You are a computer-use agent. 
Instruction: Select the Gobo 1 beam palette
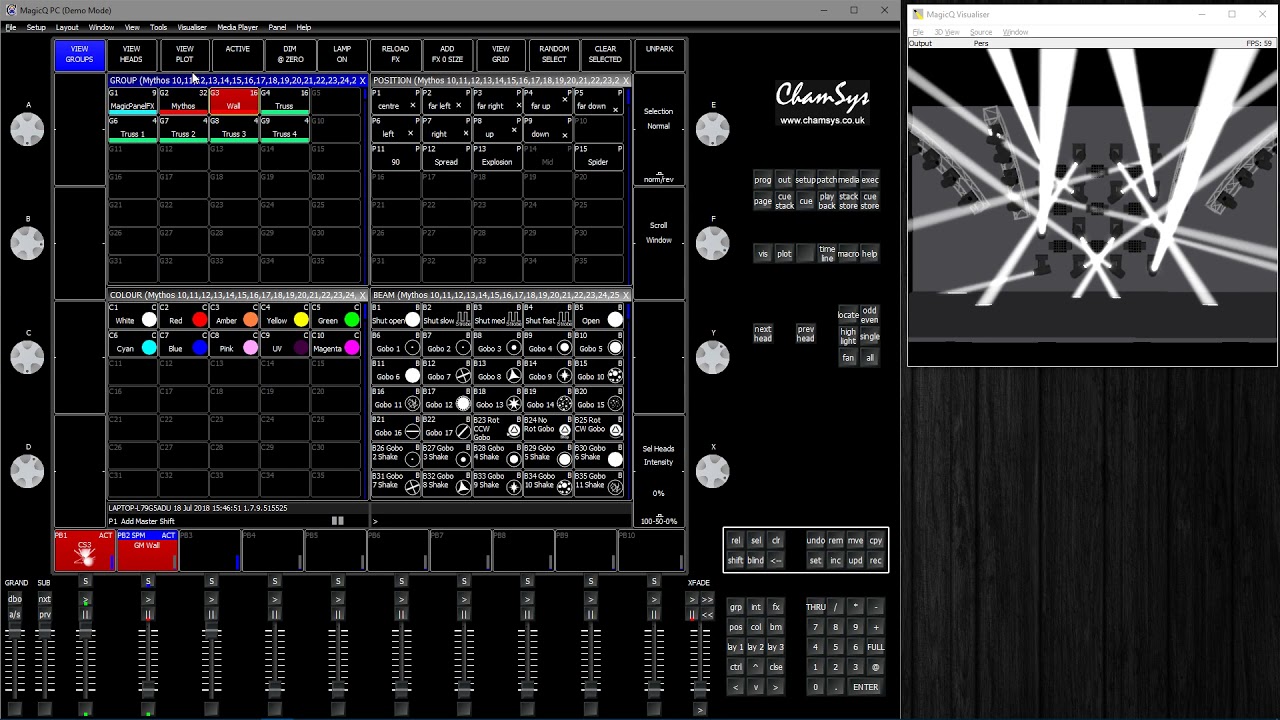tap(396, 343)
